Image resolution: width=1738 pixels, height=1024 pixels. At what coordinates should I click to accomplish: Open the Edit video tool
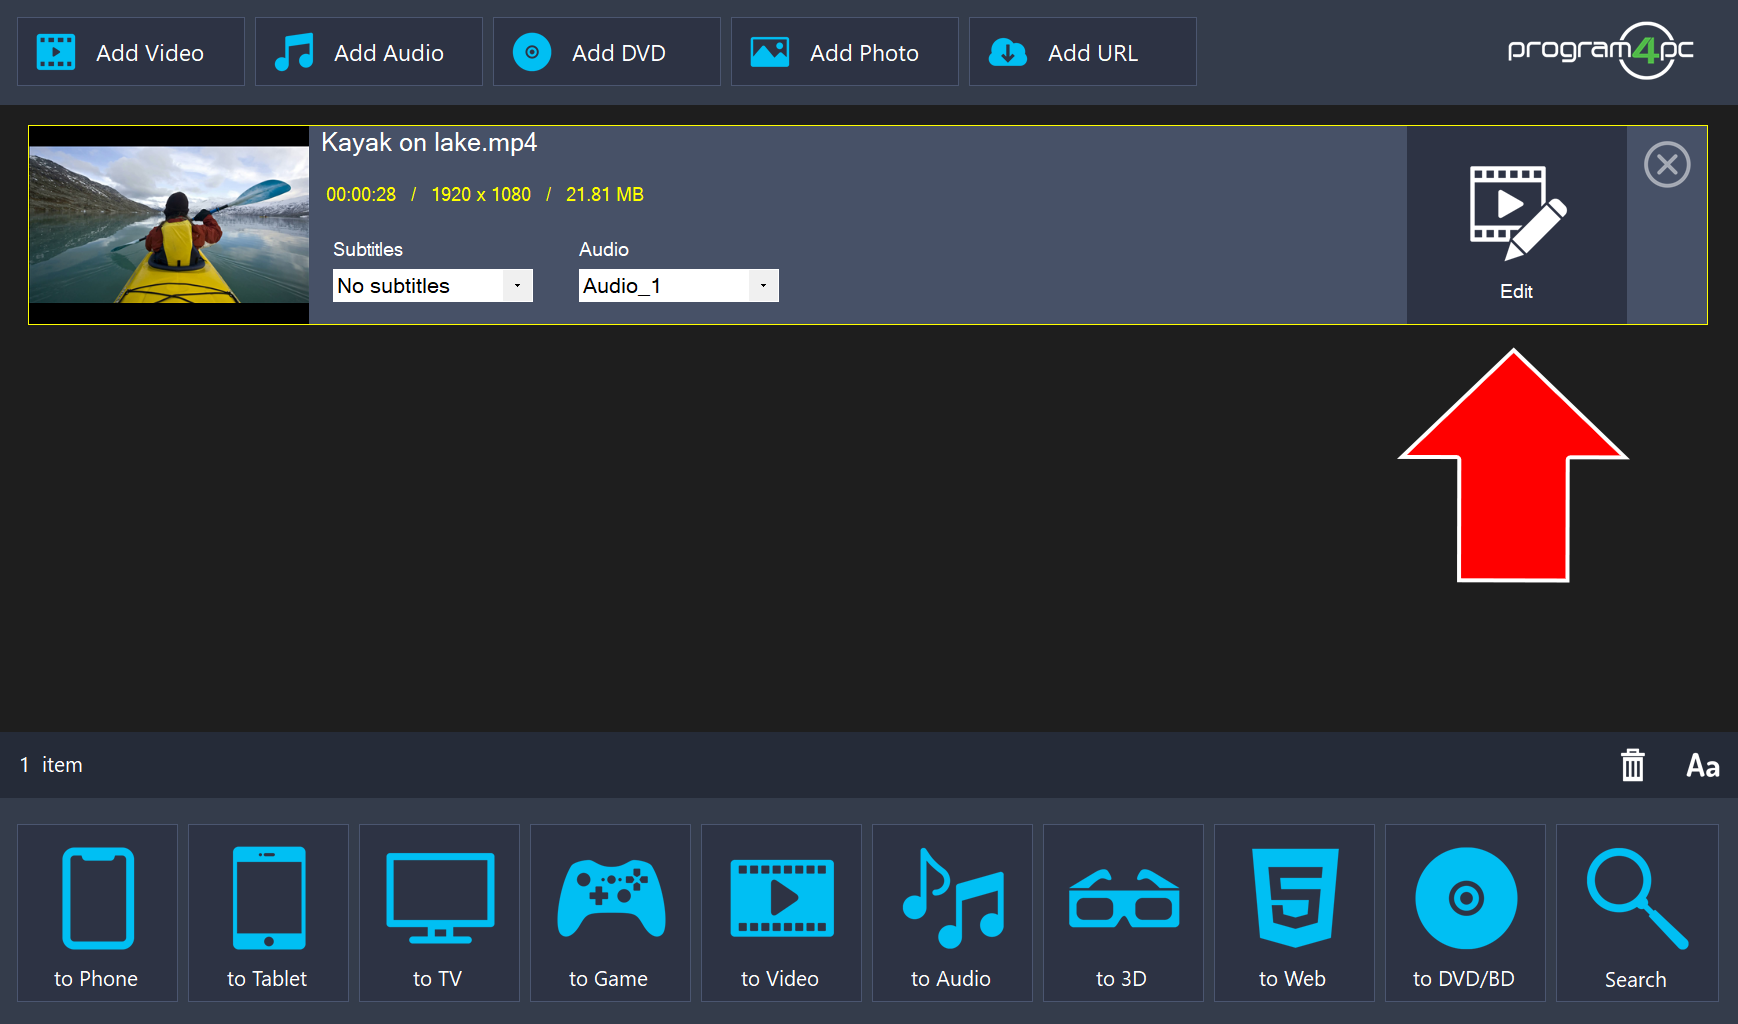[1516, 225]
